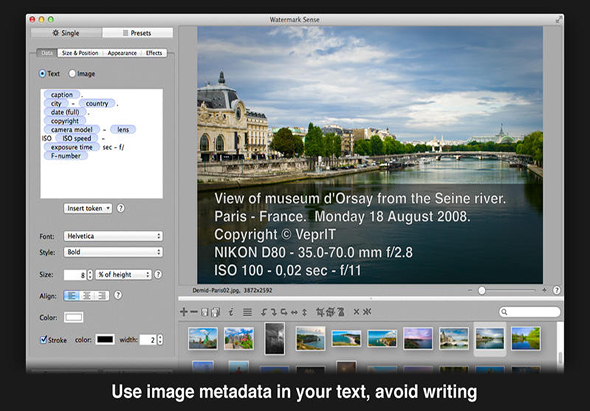
Task: Click the third crop tool icon
Action: [x=341, y=312]
